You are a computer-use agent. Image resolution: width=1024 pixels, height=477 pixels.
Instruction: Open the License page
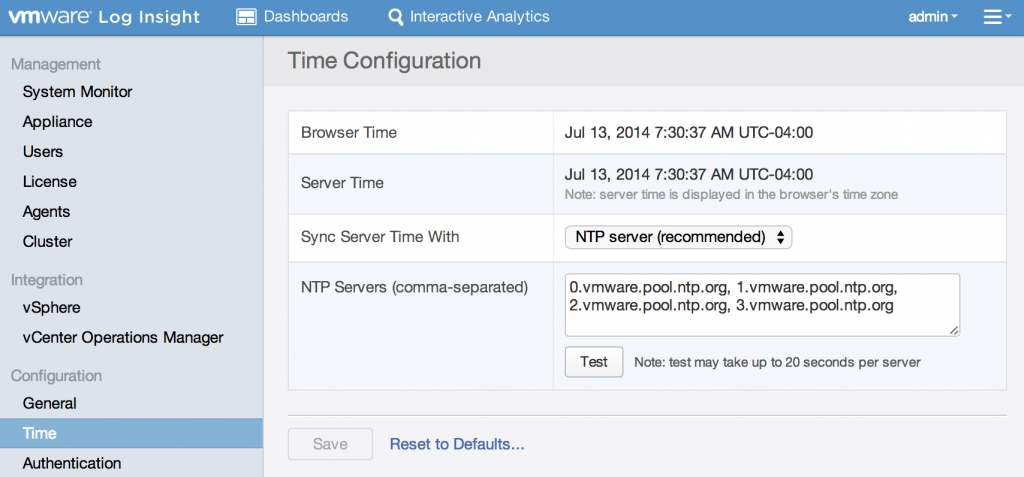point(49,182)
